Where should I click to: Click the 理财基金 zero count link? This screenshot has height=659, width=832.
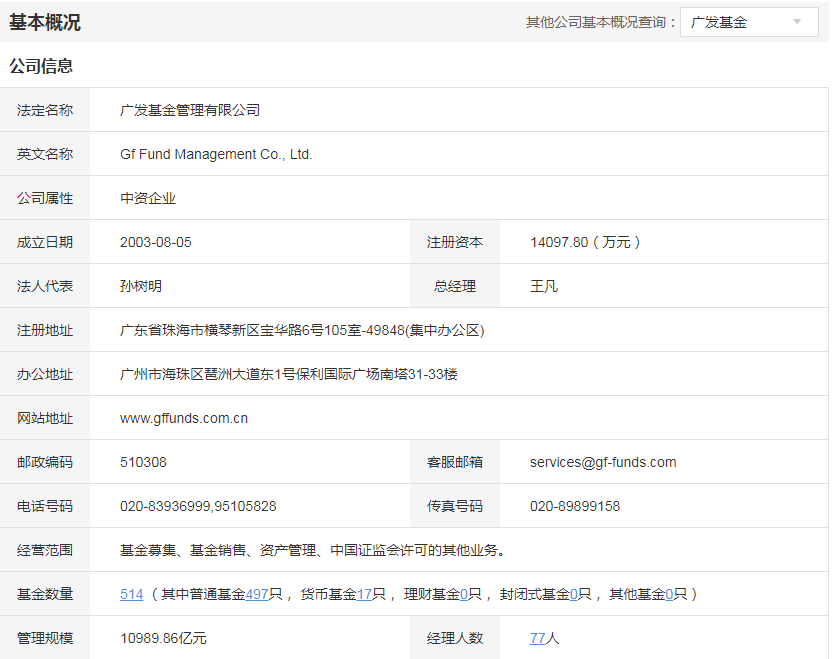[464, 594]
